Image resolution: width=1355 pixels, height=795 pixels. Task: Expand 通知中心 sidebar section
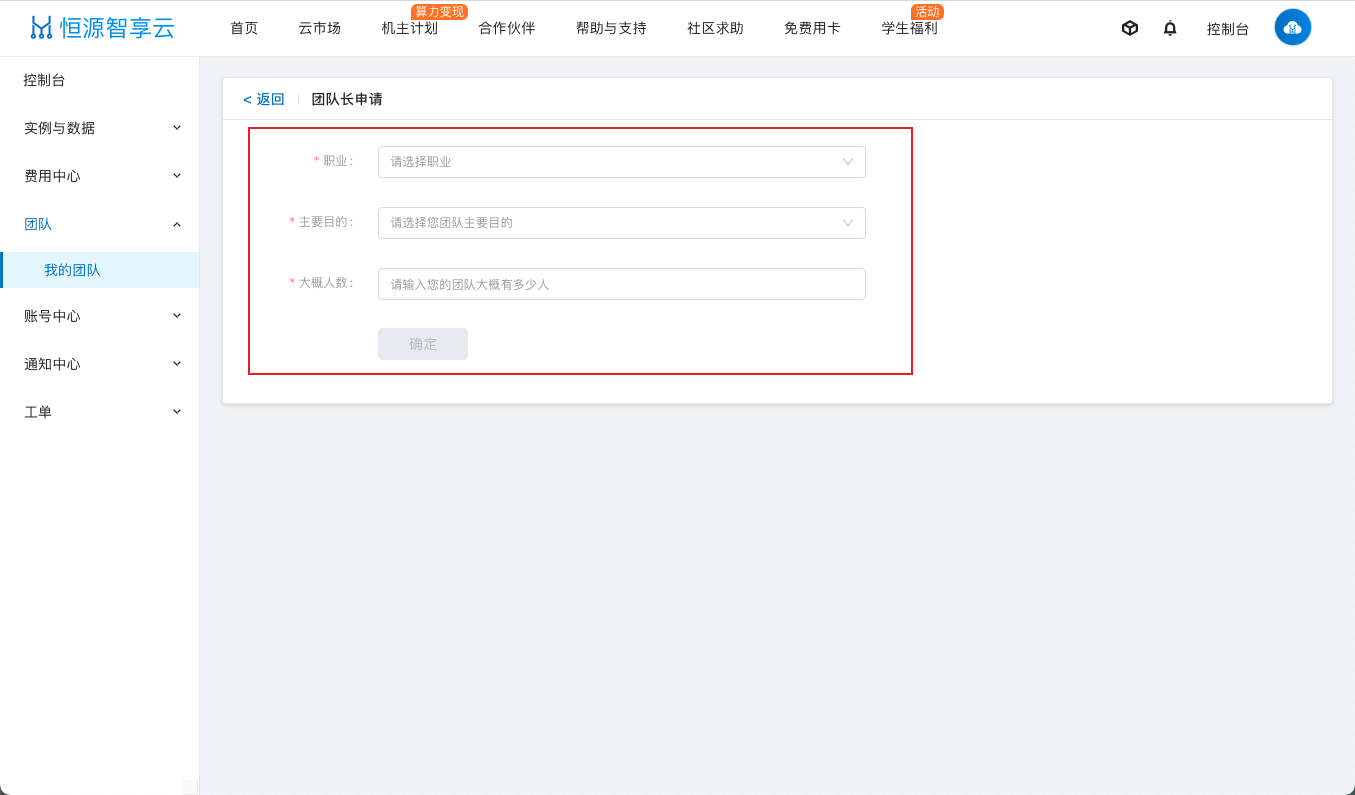click(100, 364)
